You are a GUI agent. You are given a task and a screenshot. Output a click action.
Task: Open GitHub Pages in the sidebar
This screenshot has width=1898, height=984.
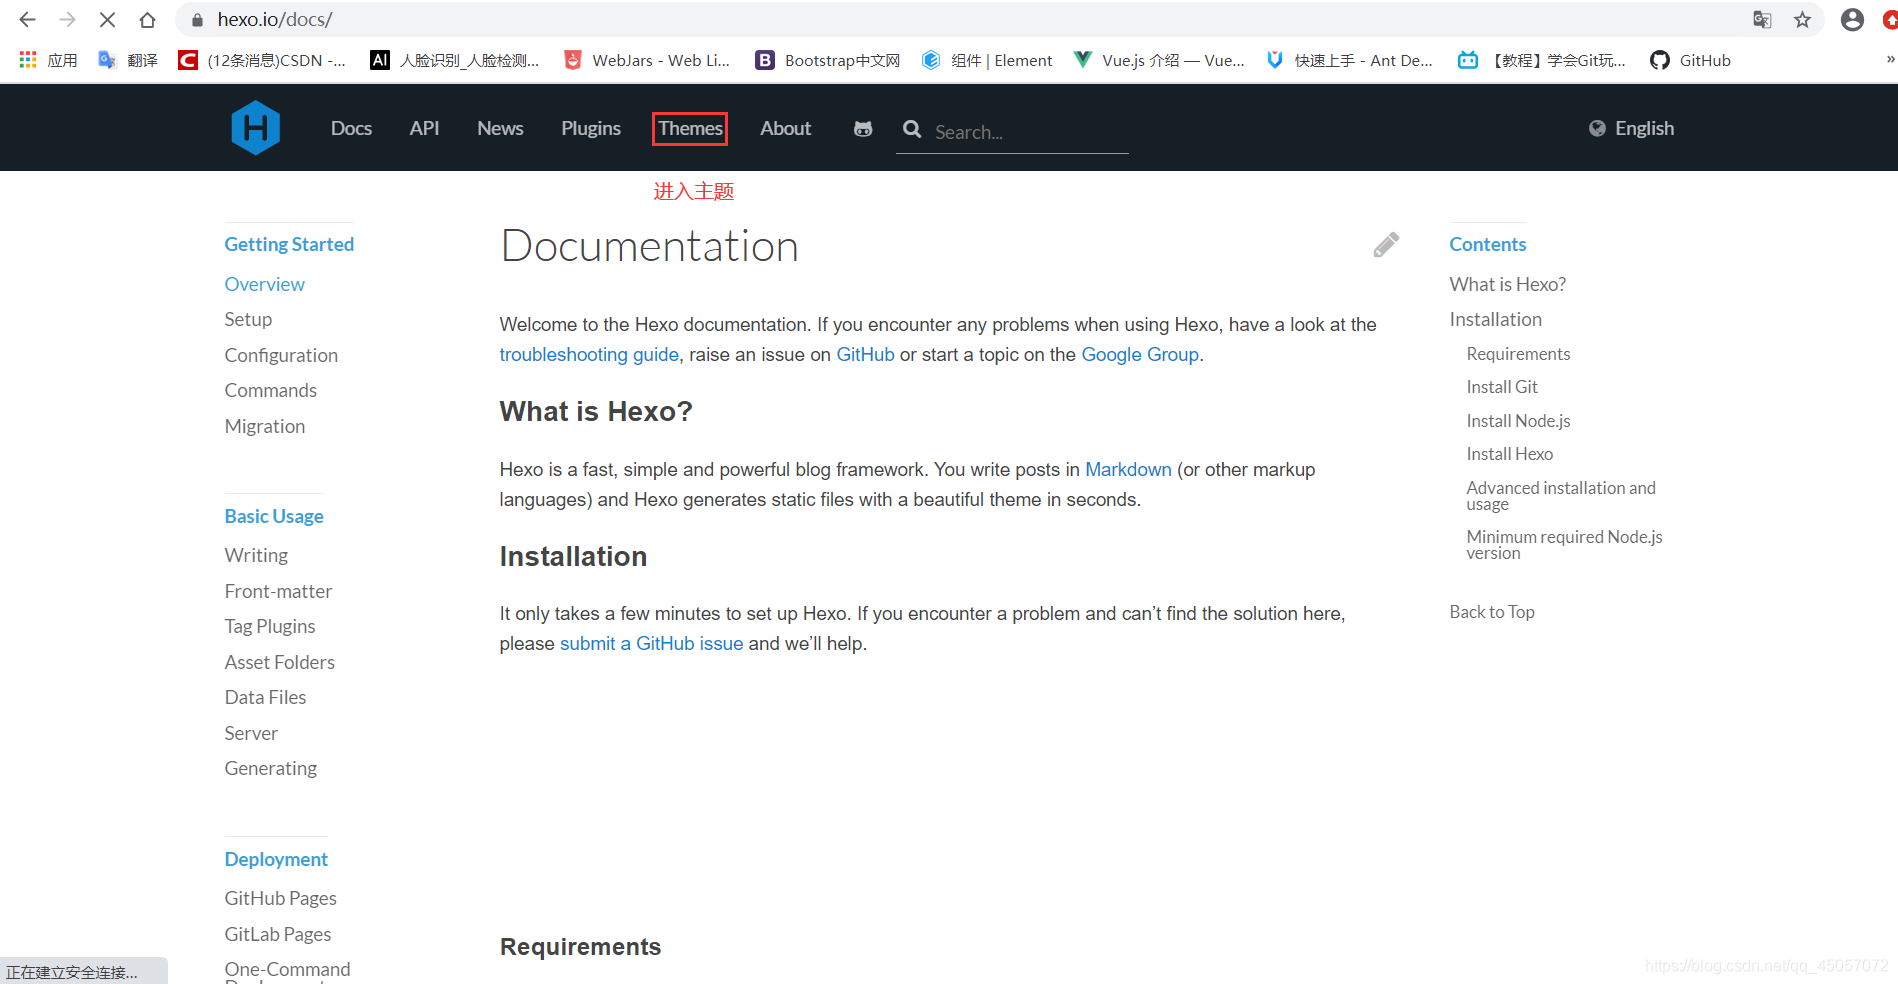[280, 898]
